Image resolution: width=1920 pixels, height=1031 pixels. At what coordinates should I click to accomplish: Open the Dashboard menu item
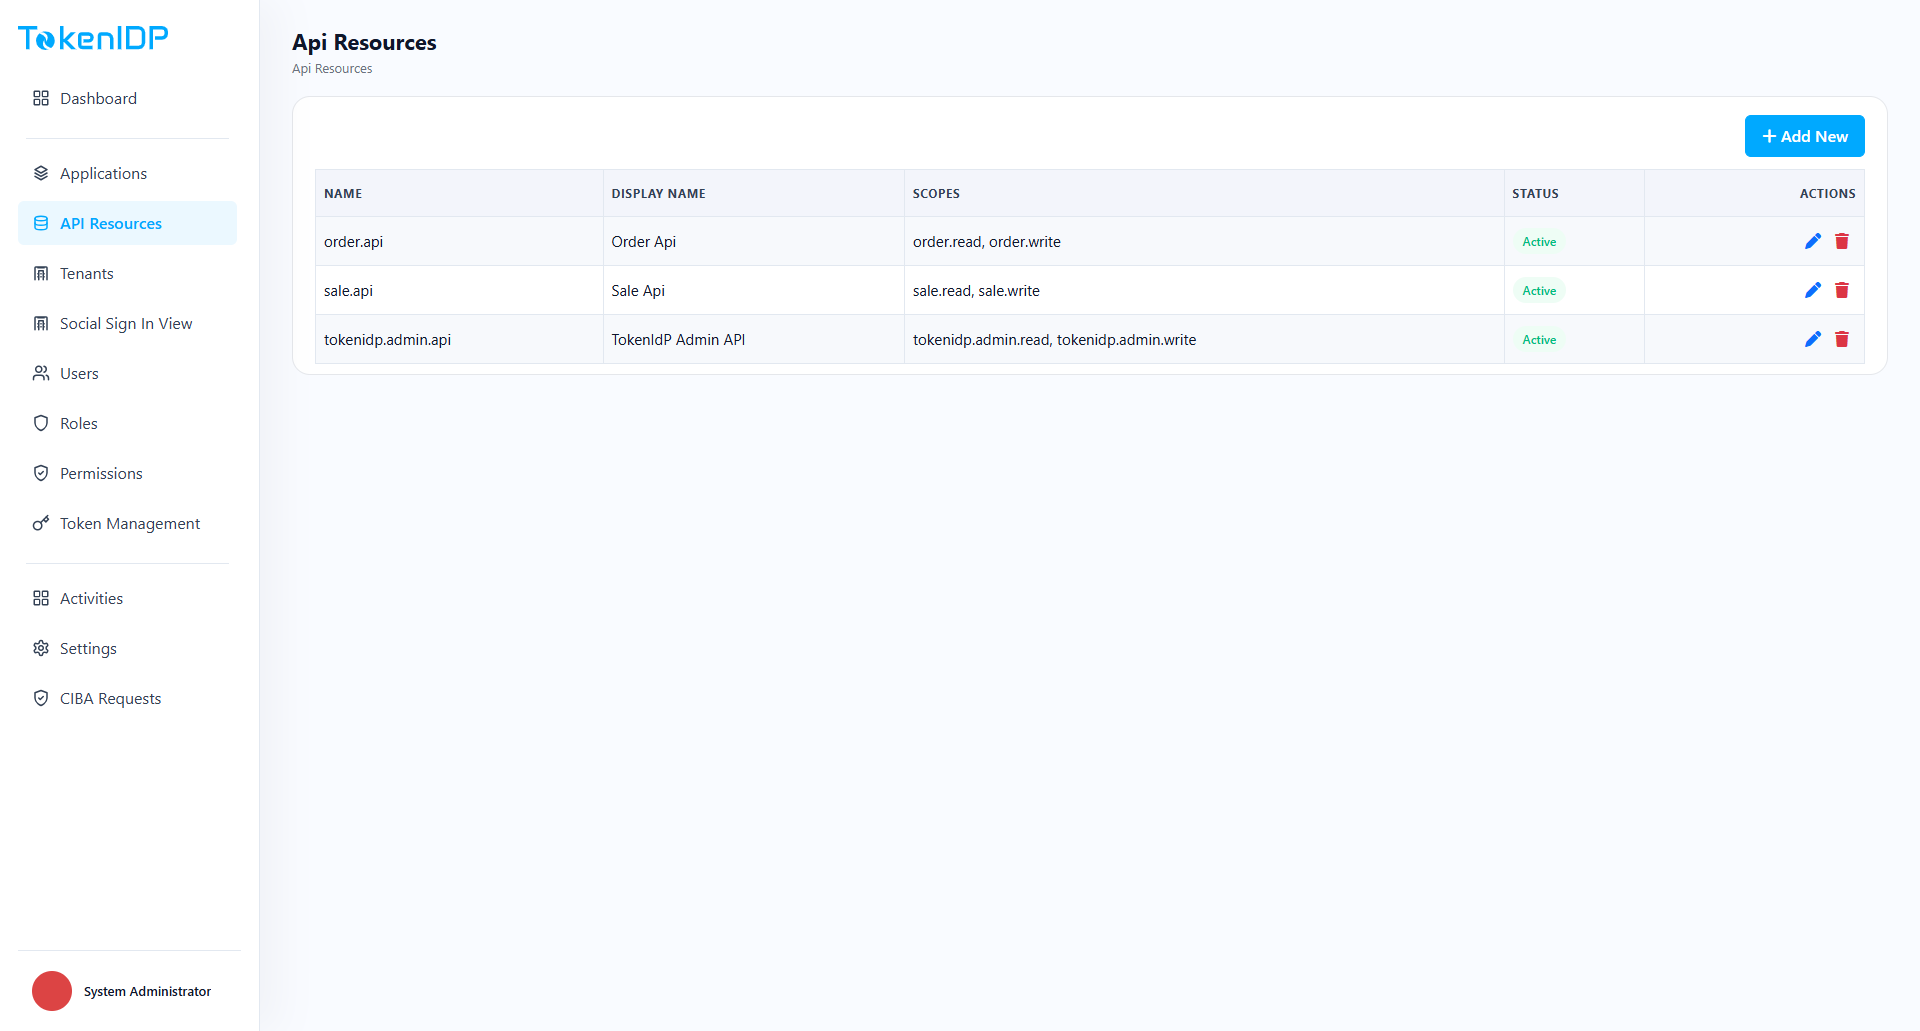tap(127, 98)
